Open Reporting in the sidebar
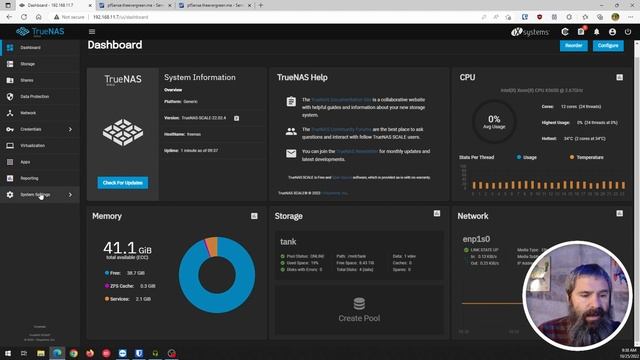This screenshot has height=360, width=640. point(40,178)
